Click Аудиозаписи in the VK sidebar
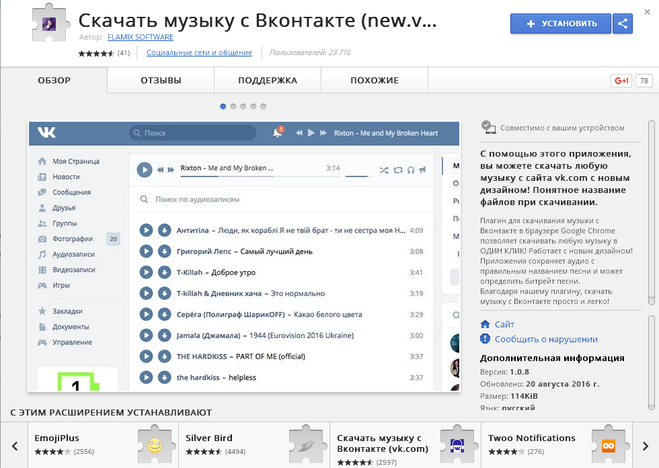This screenshot has width=659, height=468. (66, 255)
